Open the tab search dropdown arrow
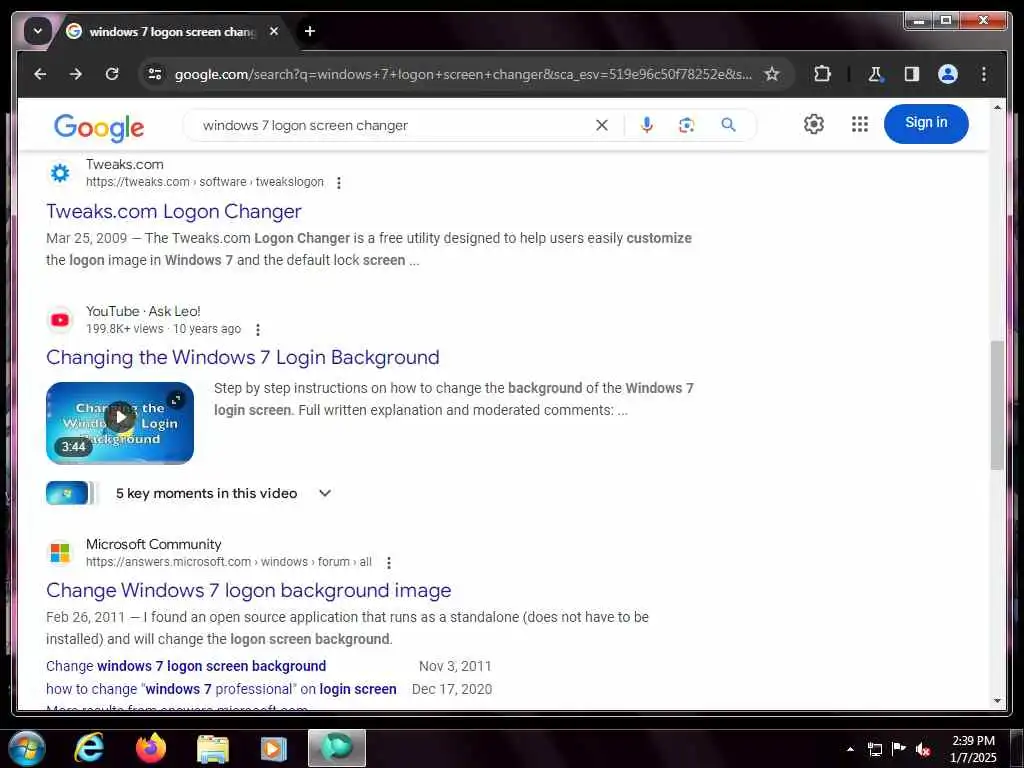The height and width of the screenshot is (768, 1024). pyautogui.click(x=37, y=31)
